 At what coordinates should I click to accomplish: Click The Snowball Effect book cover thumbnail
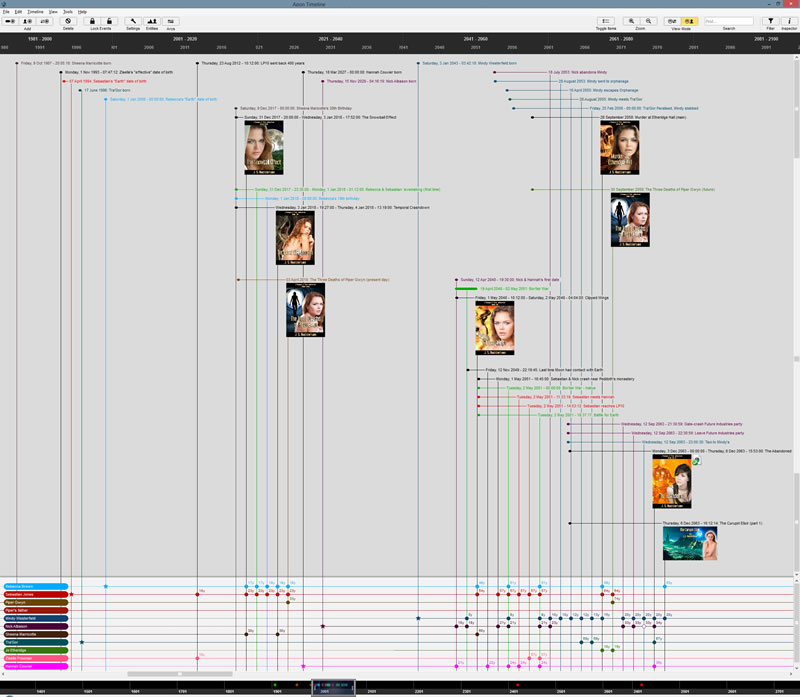pyautogui.click(x=264, y=147)
